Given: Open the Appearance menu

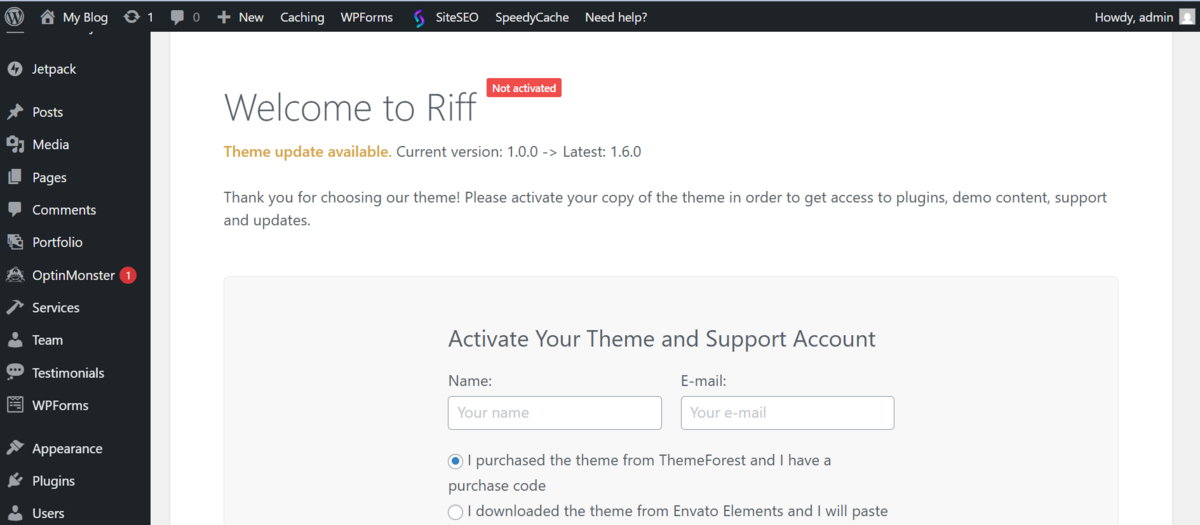Looking at the screenshot, I should [67, 448].
